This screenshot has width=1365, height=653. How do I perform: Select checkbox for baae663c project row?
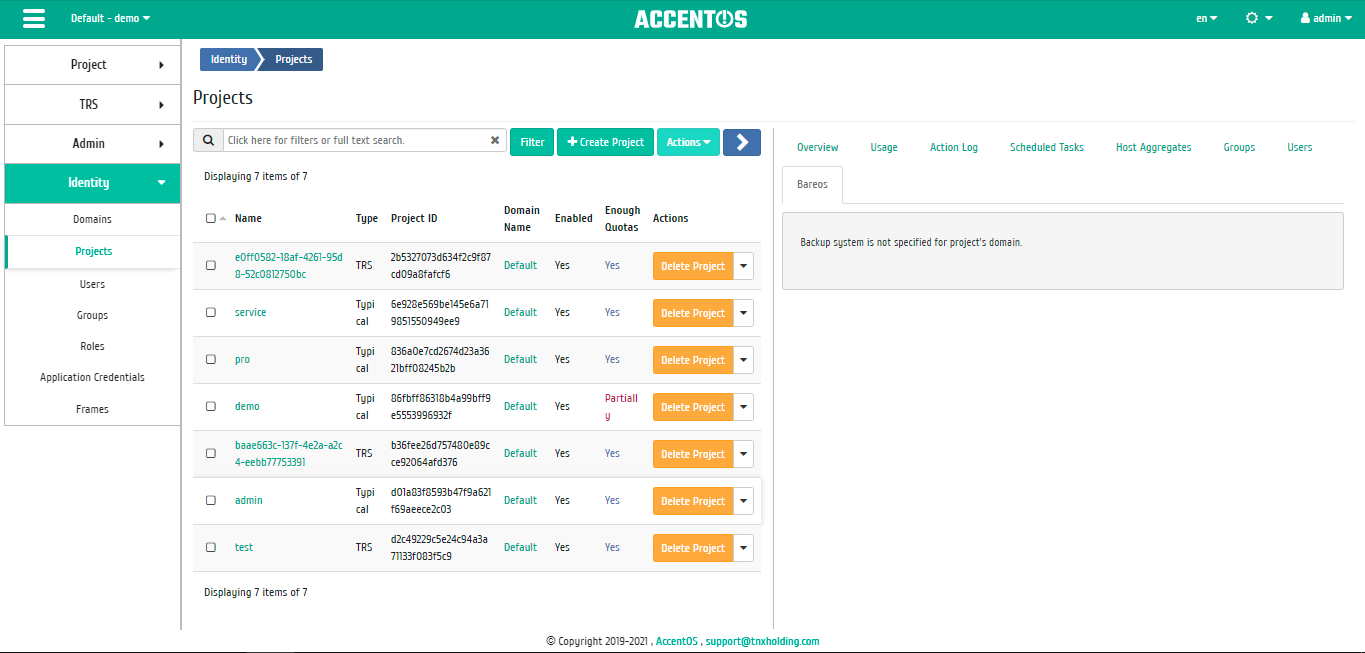coord(211,453)
